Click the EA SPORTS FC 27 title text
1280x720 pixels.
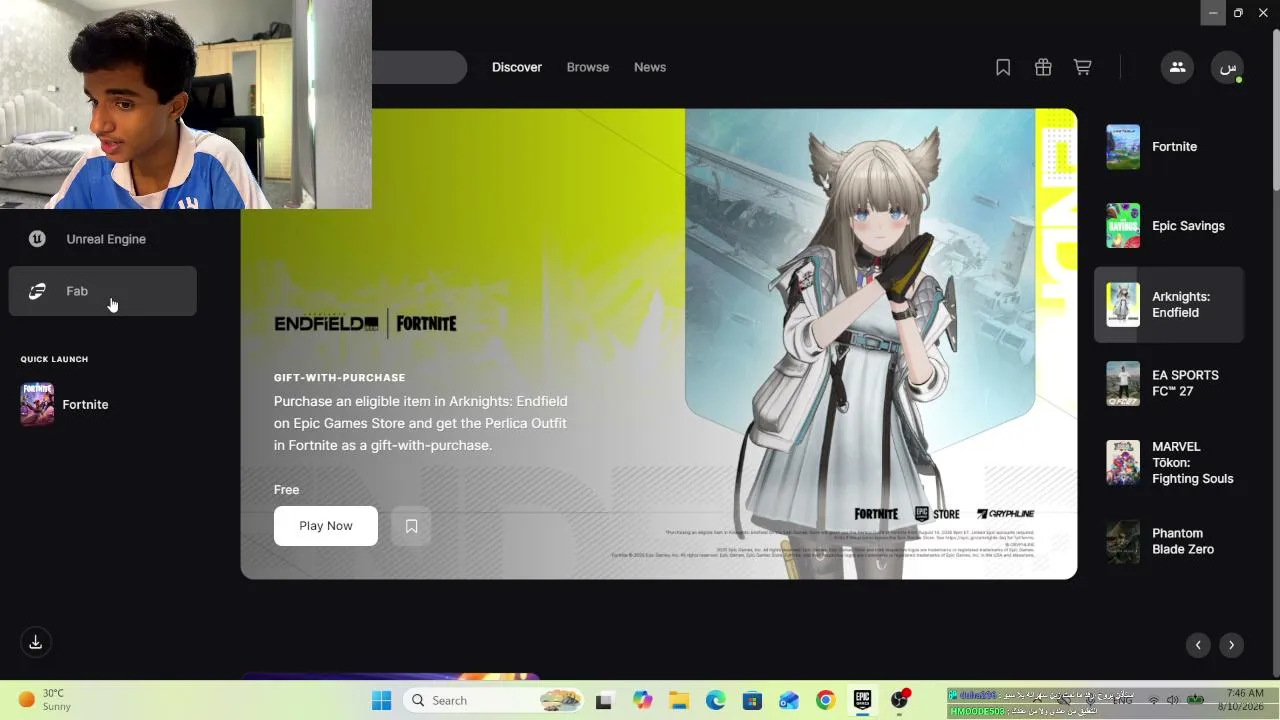coord(1185,383)
